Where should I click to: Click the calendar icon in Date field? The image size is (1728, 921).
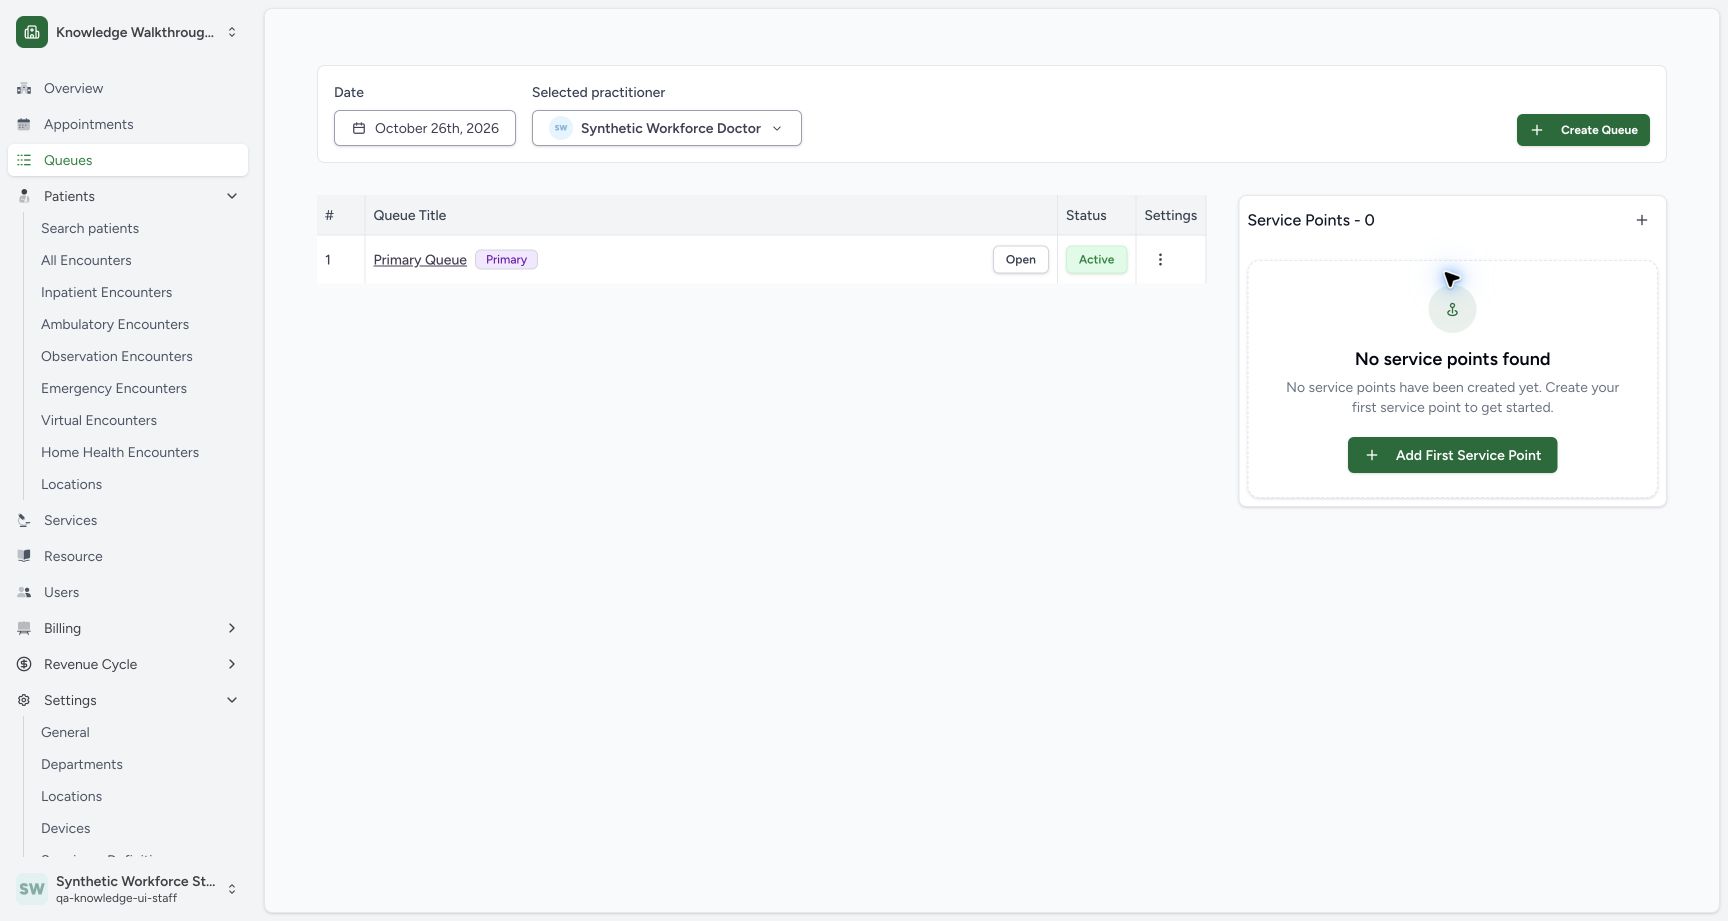[359, 128]
